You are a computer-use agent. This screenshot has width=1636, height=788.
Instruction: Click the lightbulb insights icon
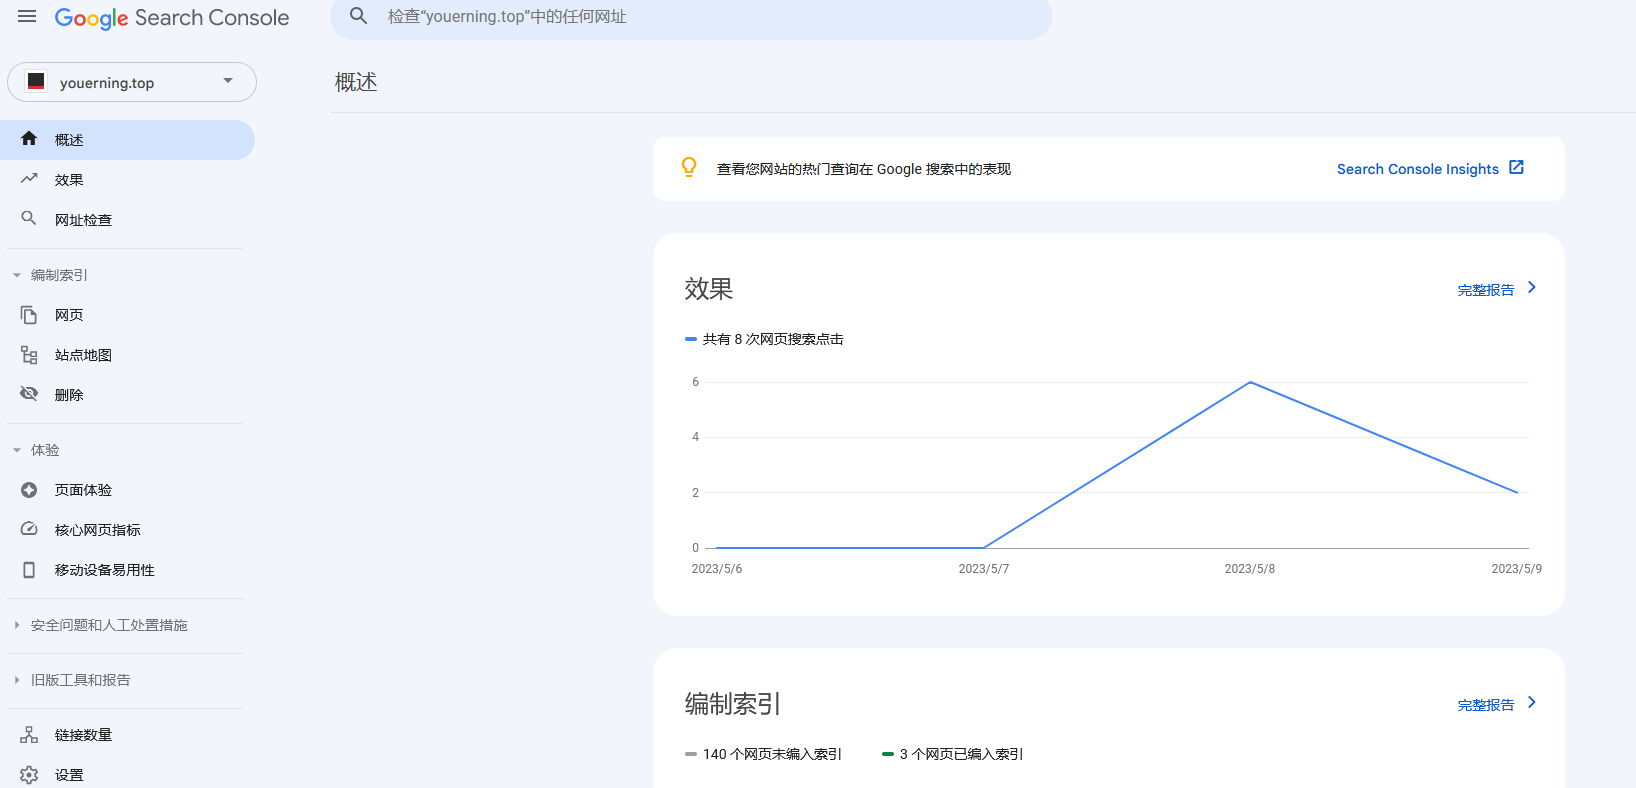coord(689,167)
